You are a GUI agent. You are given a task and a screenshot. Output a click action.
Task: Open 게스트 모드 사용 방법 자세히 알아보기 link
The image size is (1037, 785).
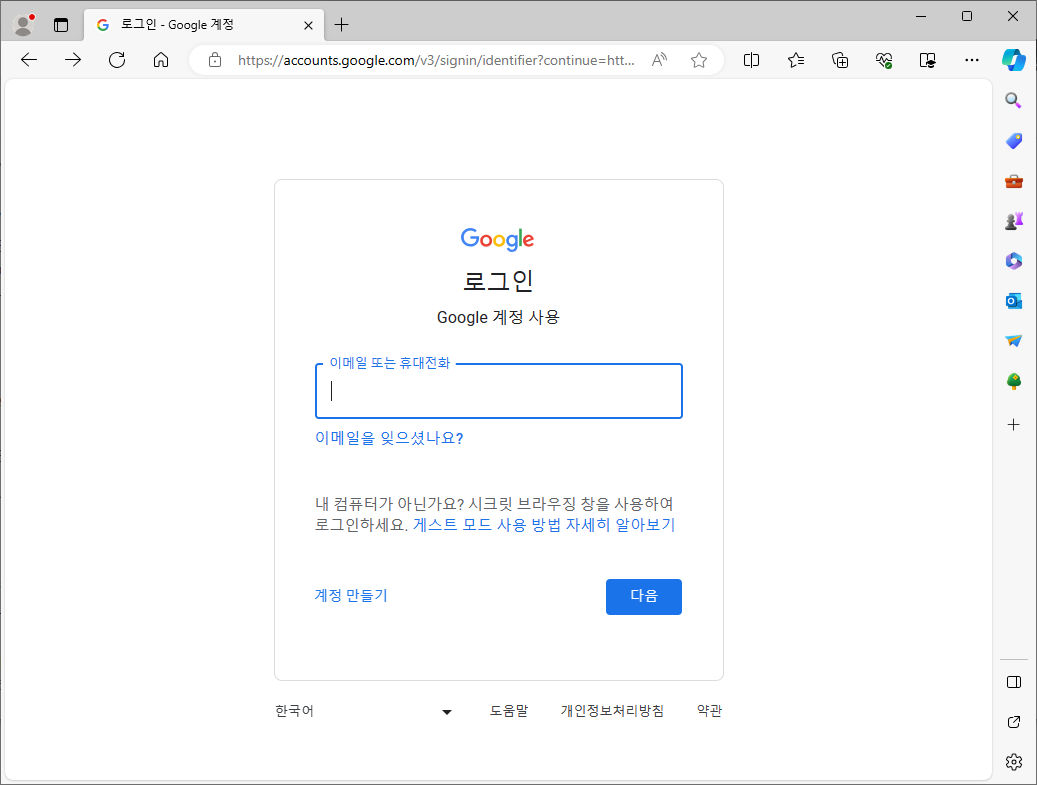click(544, 525)
